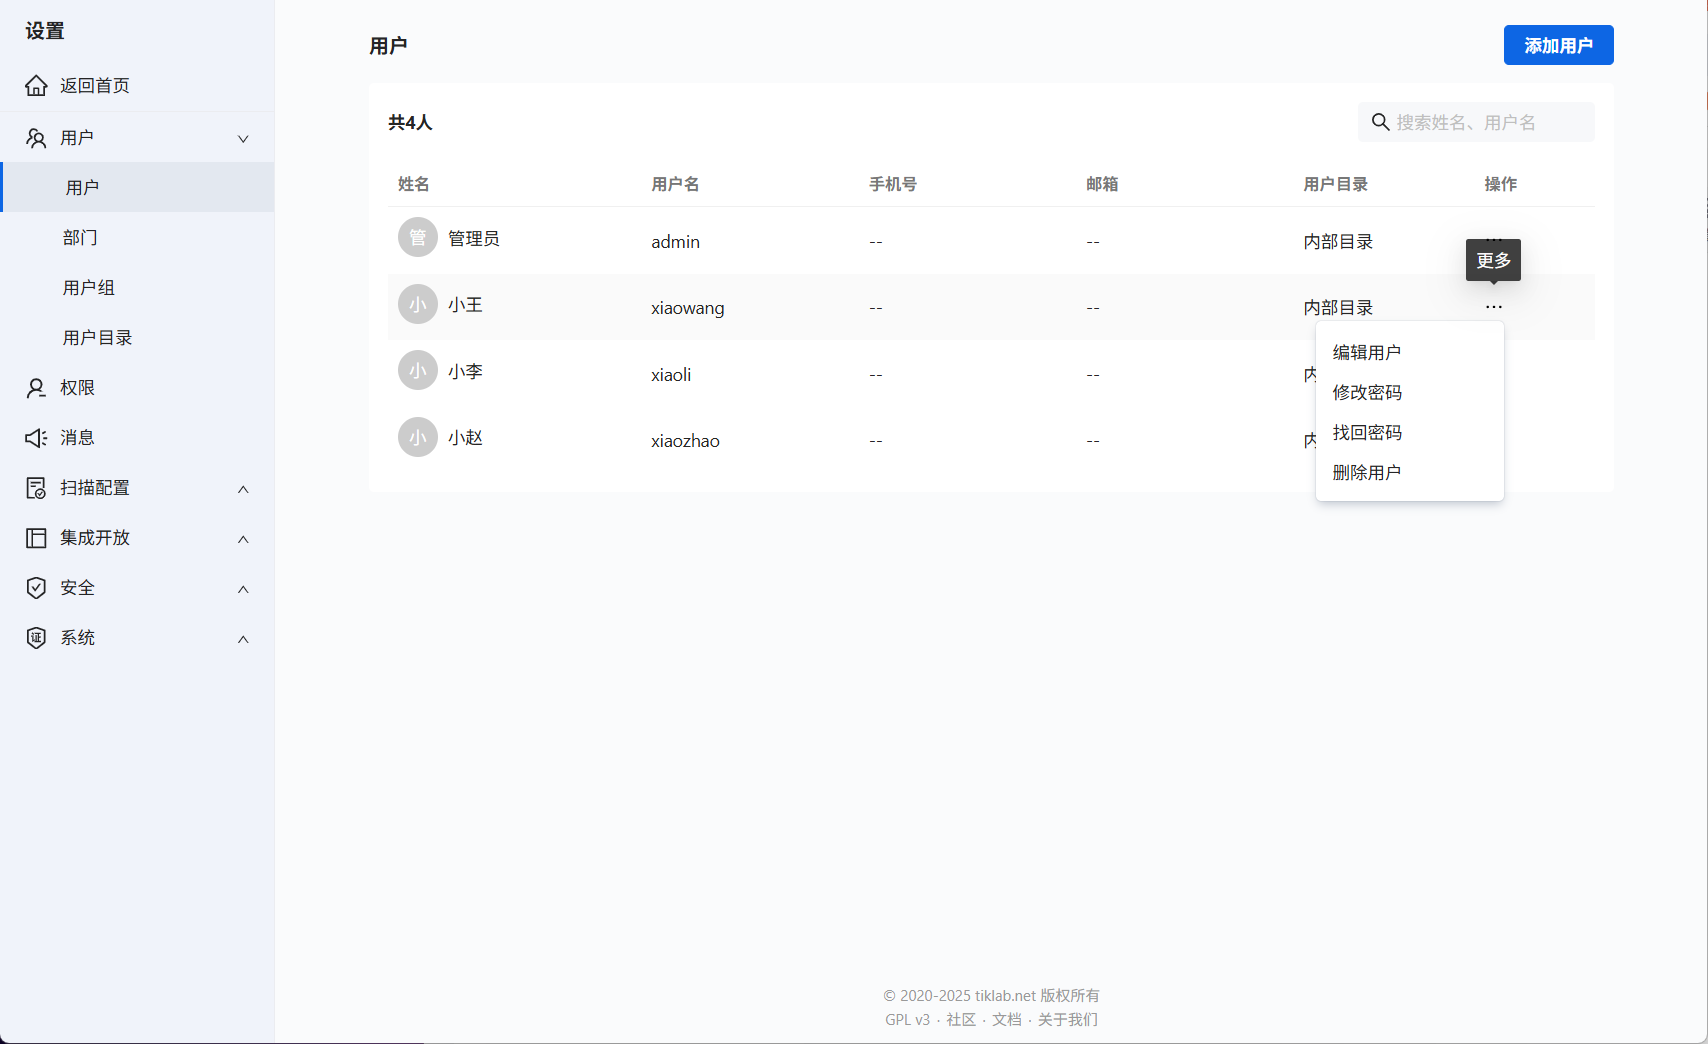This screenshot has height=1044, width=1708.
Task: Click the avatar of 小赵
Action: (418, 437)
